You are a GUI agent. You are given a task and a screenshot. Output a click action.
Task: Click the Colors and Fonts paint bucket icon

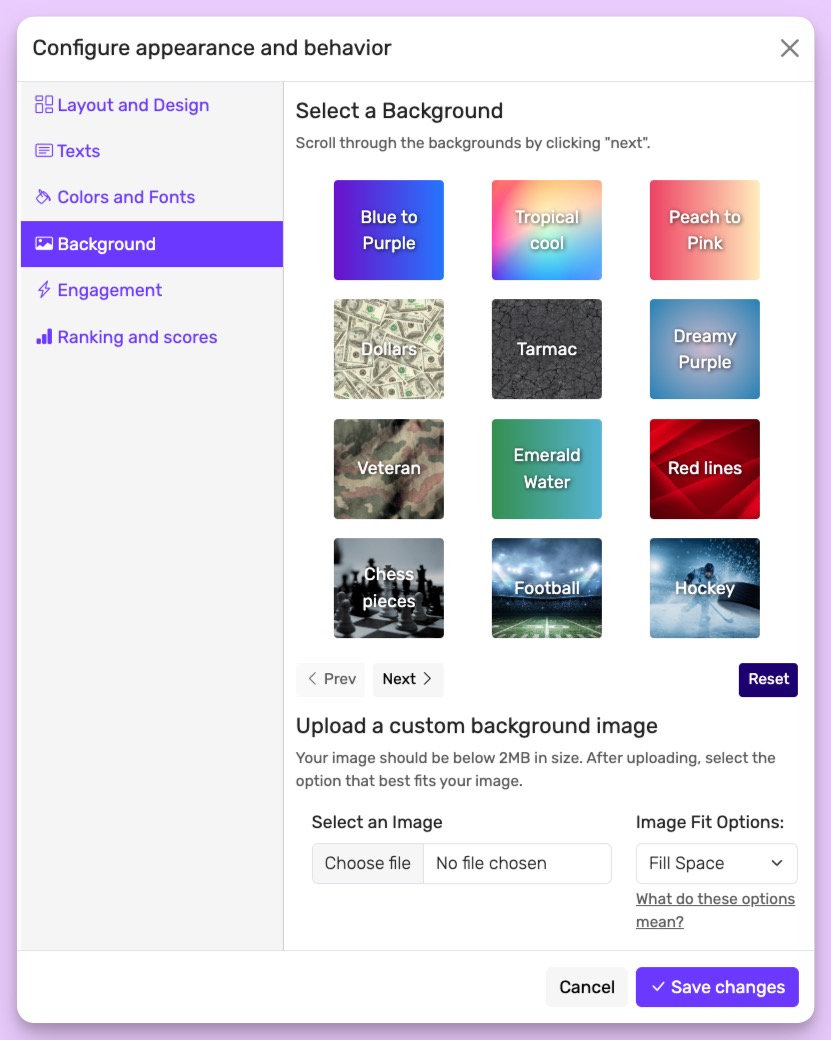(x=44, y=197)
